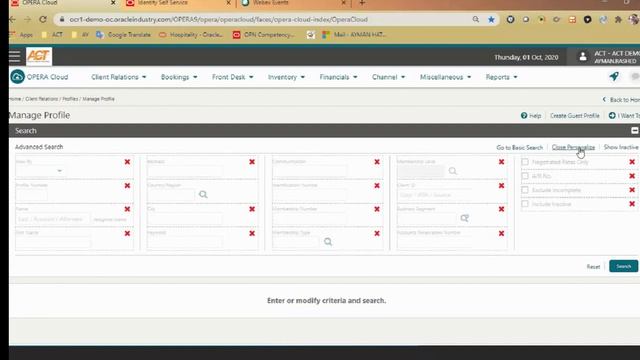The width and height of the screenshot is (640, 360).
Task: Remove the City search field
Action: tap(252, 209)
